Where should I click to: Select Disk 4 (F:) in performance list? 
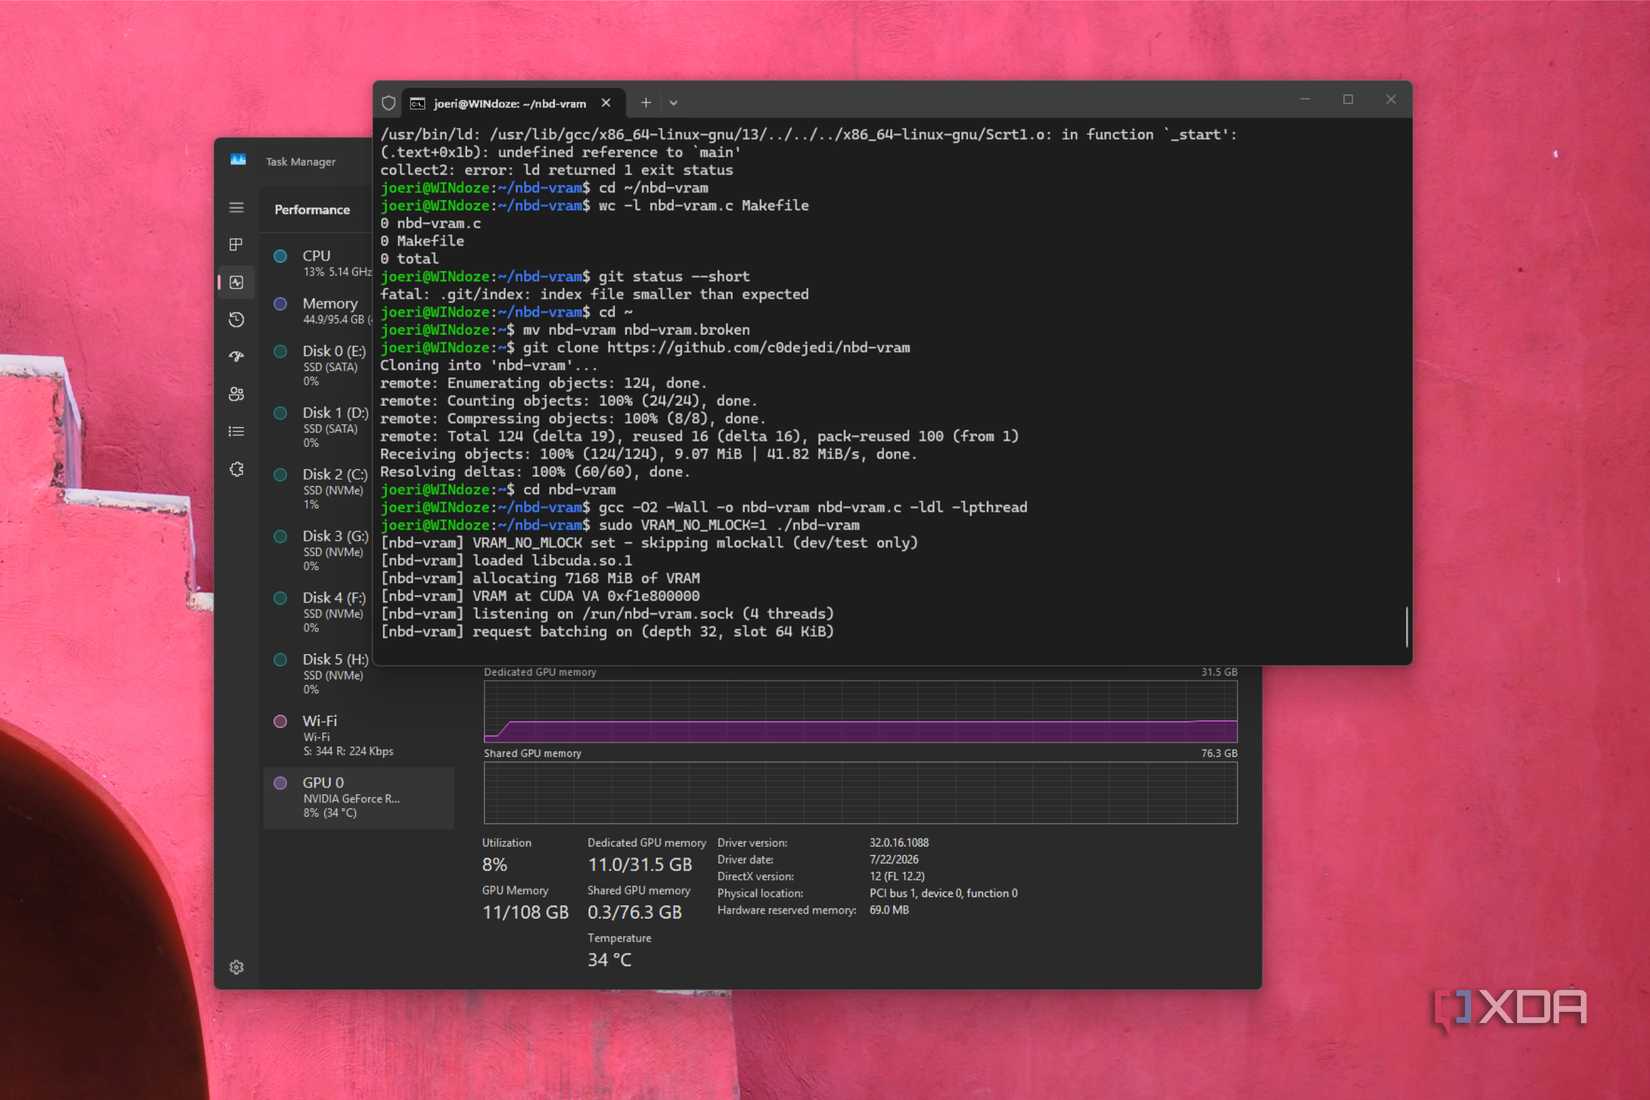(318, 612)
